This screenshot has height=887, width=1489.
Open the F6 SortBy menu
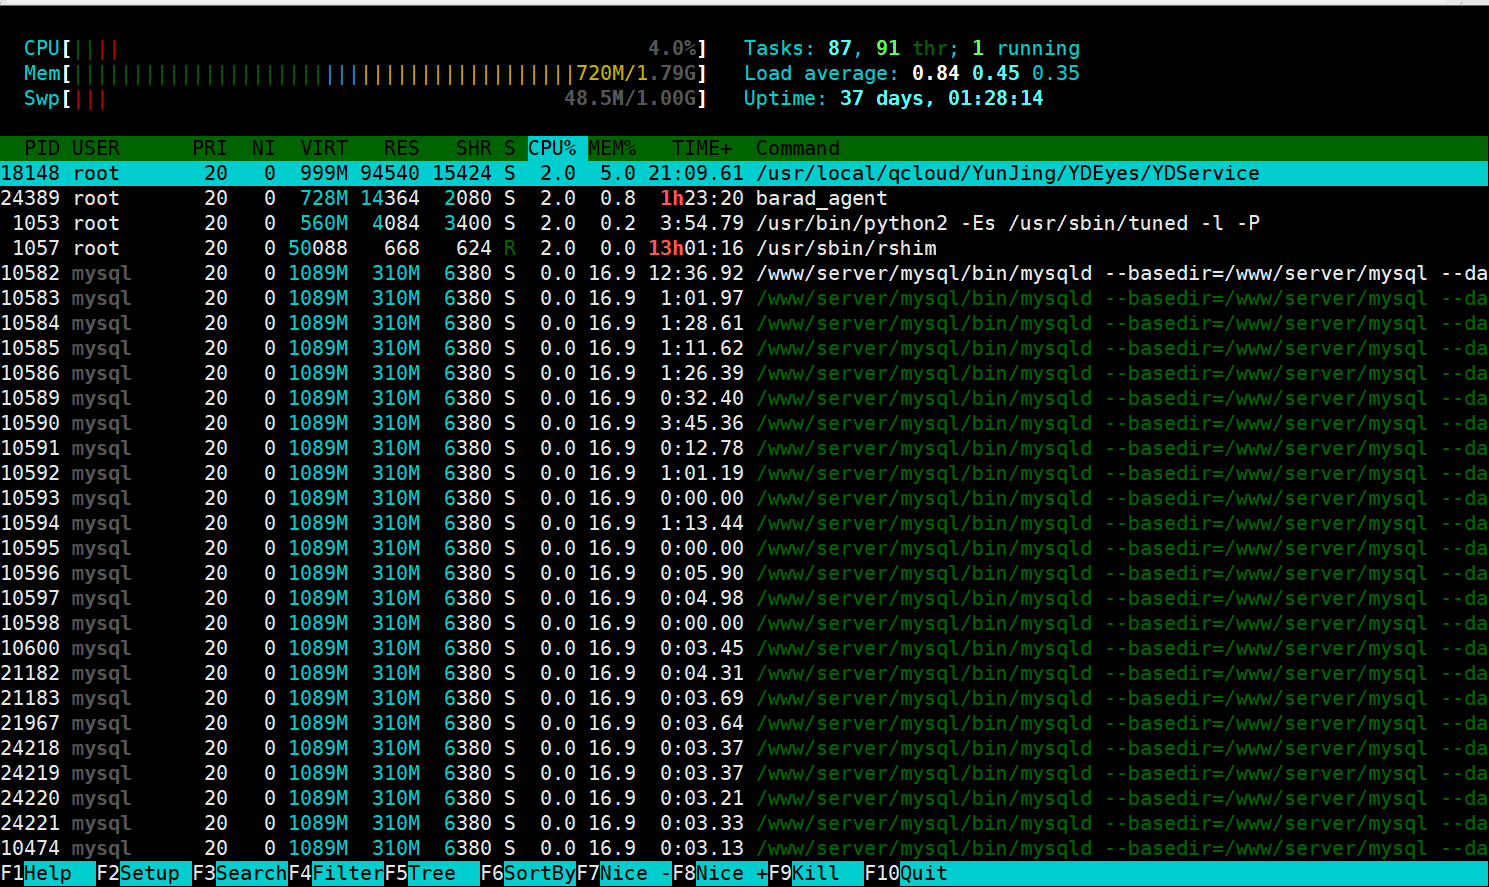[x=528, y=873]
